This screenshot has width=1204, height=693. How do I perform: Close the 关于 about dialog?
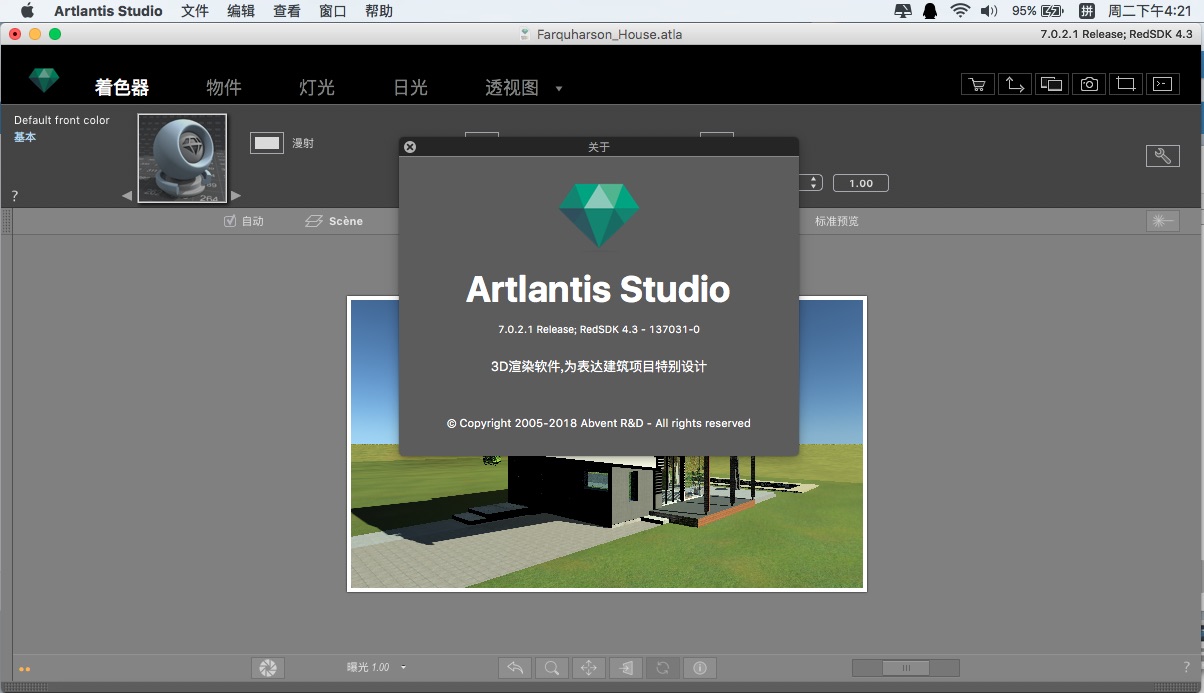(409, 147)
